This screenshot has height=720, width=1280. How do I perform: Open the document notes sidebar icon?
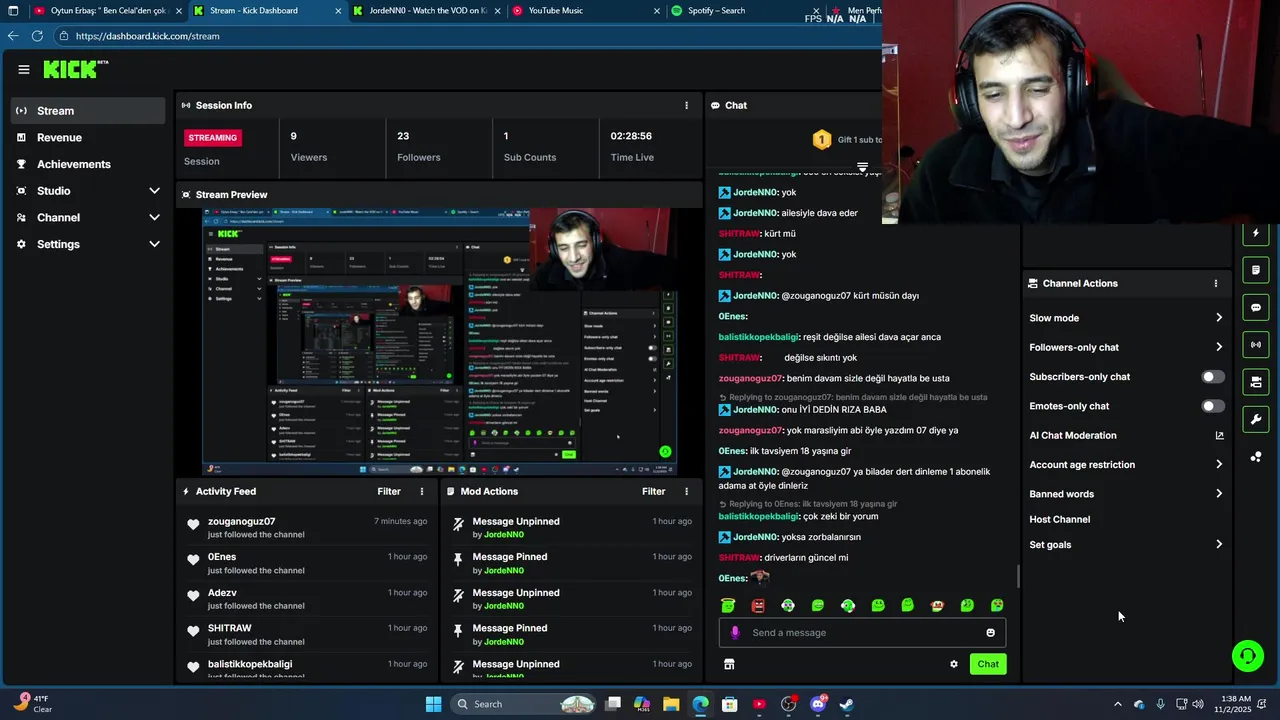(x=1256, y=270)
